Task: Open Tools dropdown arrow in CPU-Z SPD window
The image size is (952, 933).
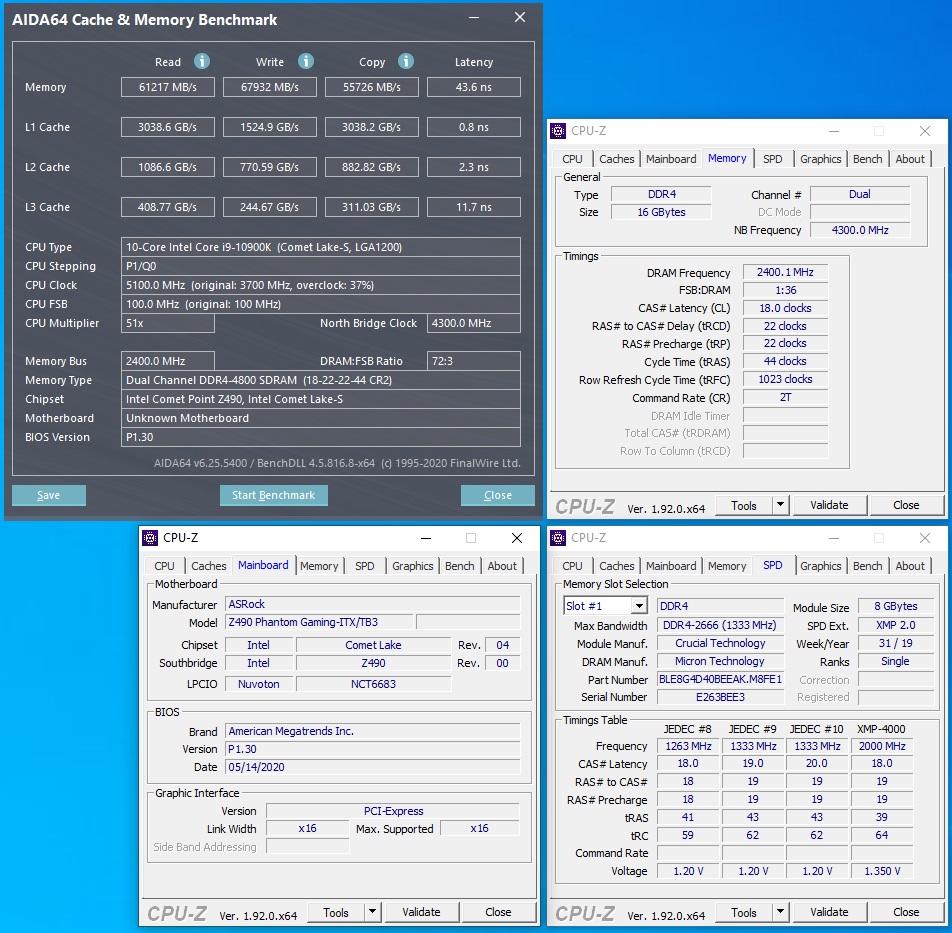Action: point(780,912)
